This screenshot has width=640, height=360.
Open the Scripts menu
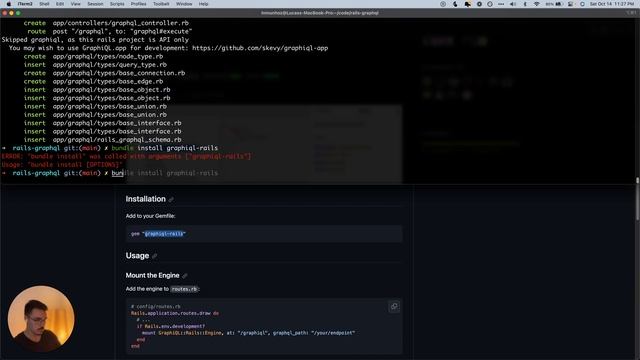117,4
